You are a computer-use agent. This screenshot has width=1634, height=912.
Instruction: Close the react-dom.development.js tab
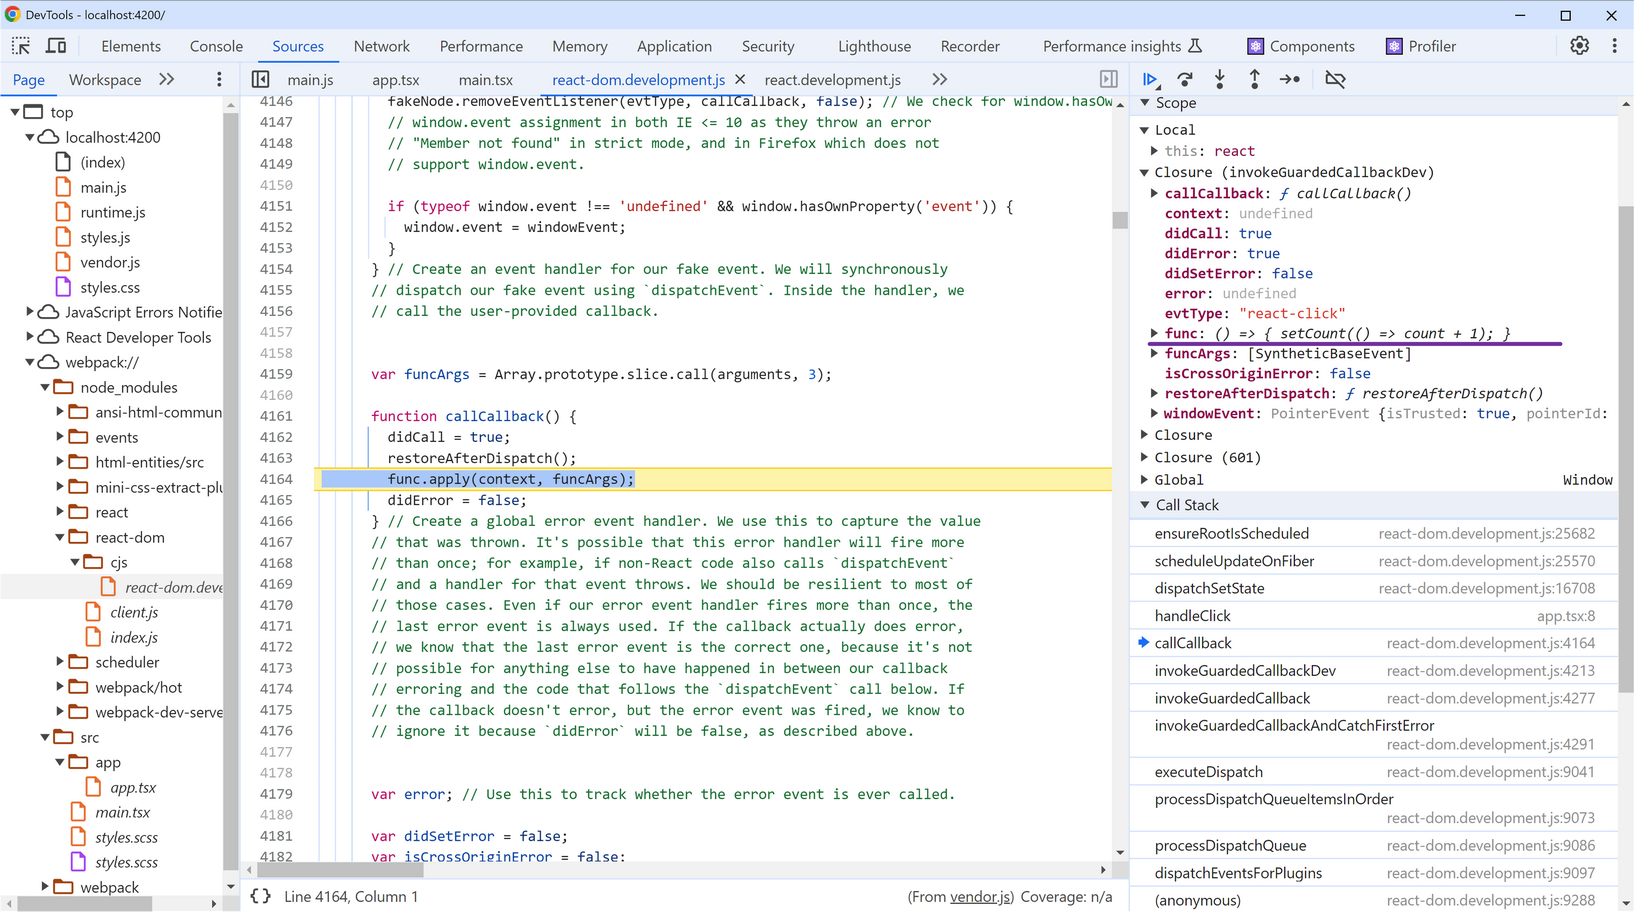point(740,79)
